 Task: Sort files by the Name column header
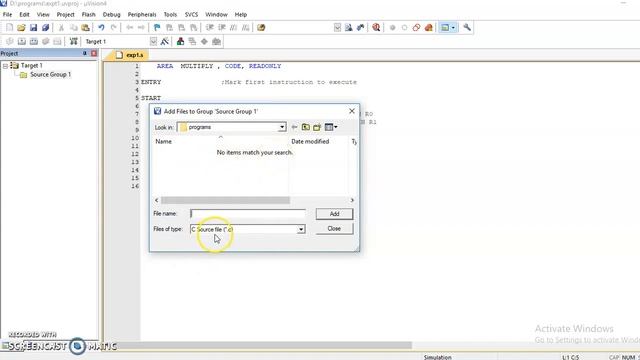163,142
